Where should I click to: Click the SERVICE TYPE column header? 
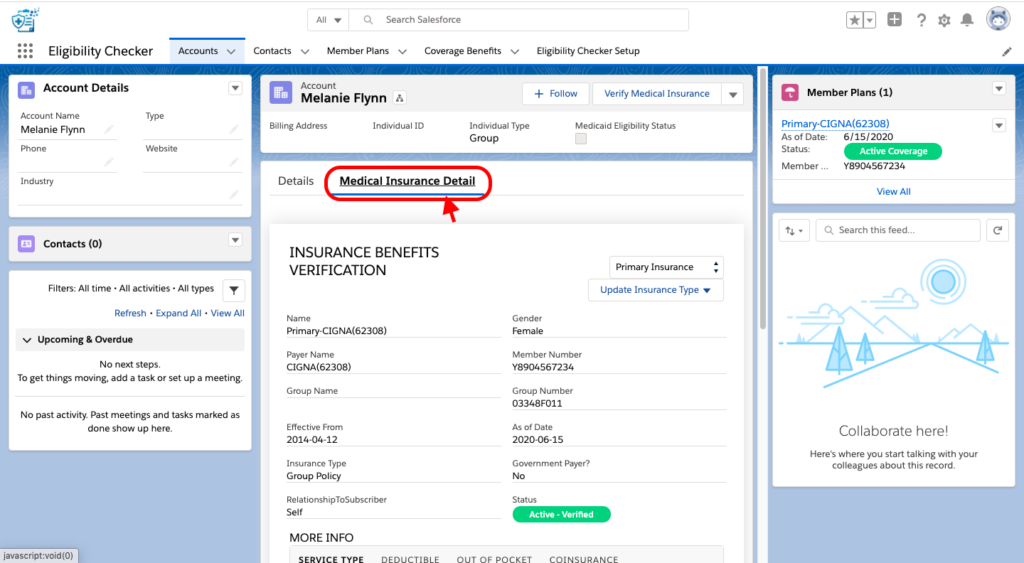tap(331, 559)
